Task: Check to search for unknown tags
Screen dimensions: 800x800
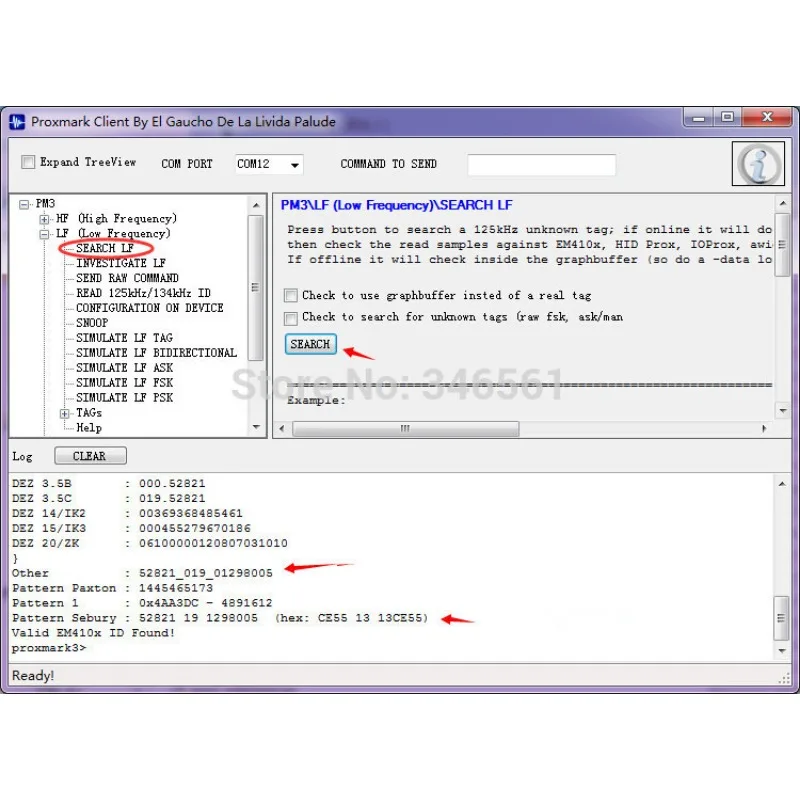Action: (291, 318)
